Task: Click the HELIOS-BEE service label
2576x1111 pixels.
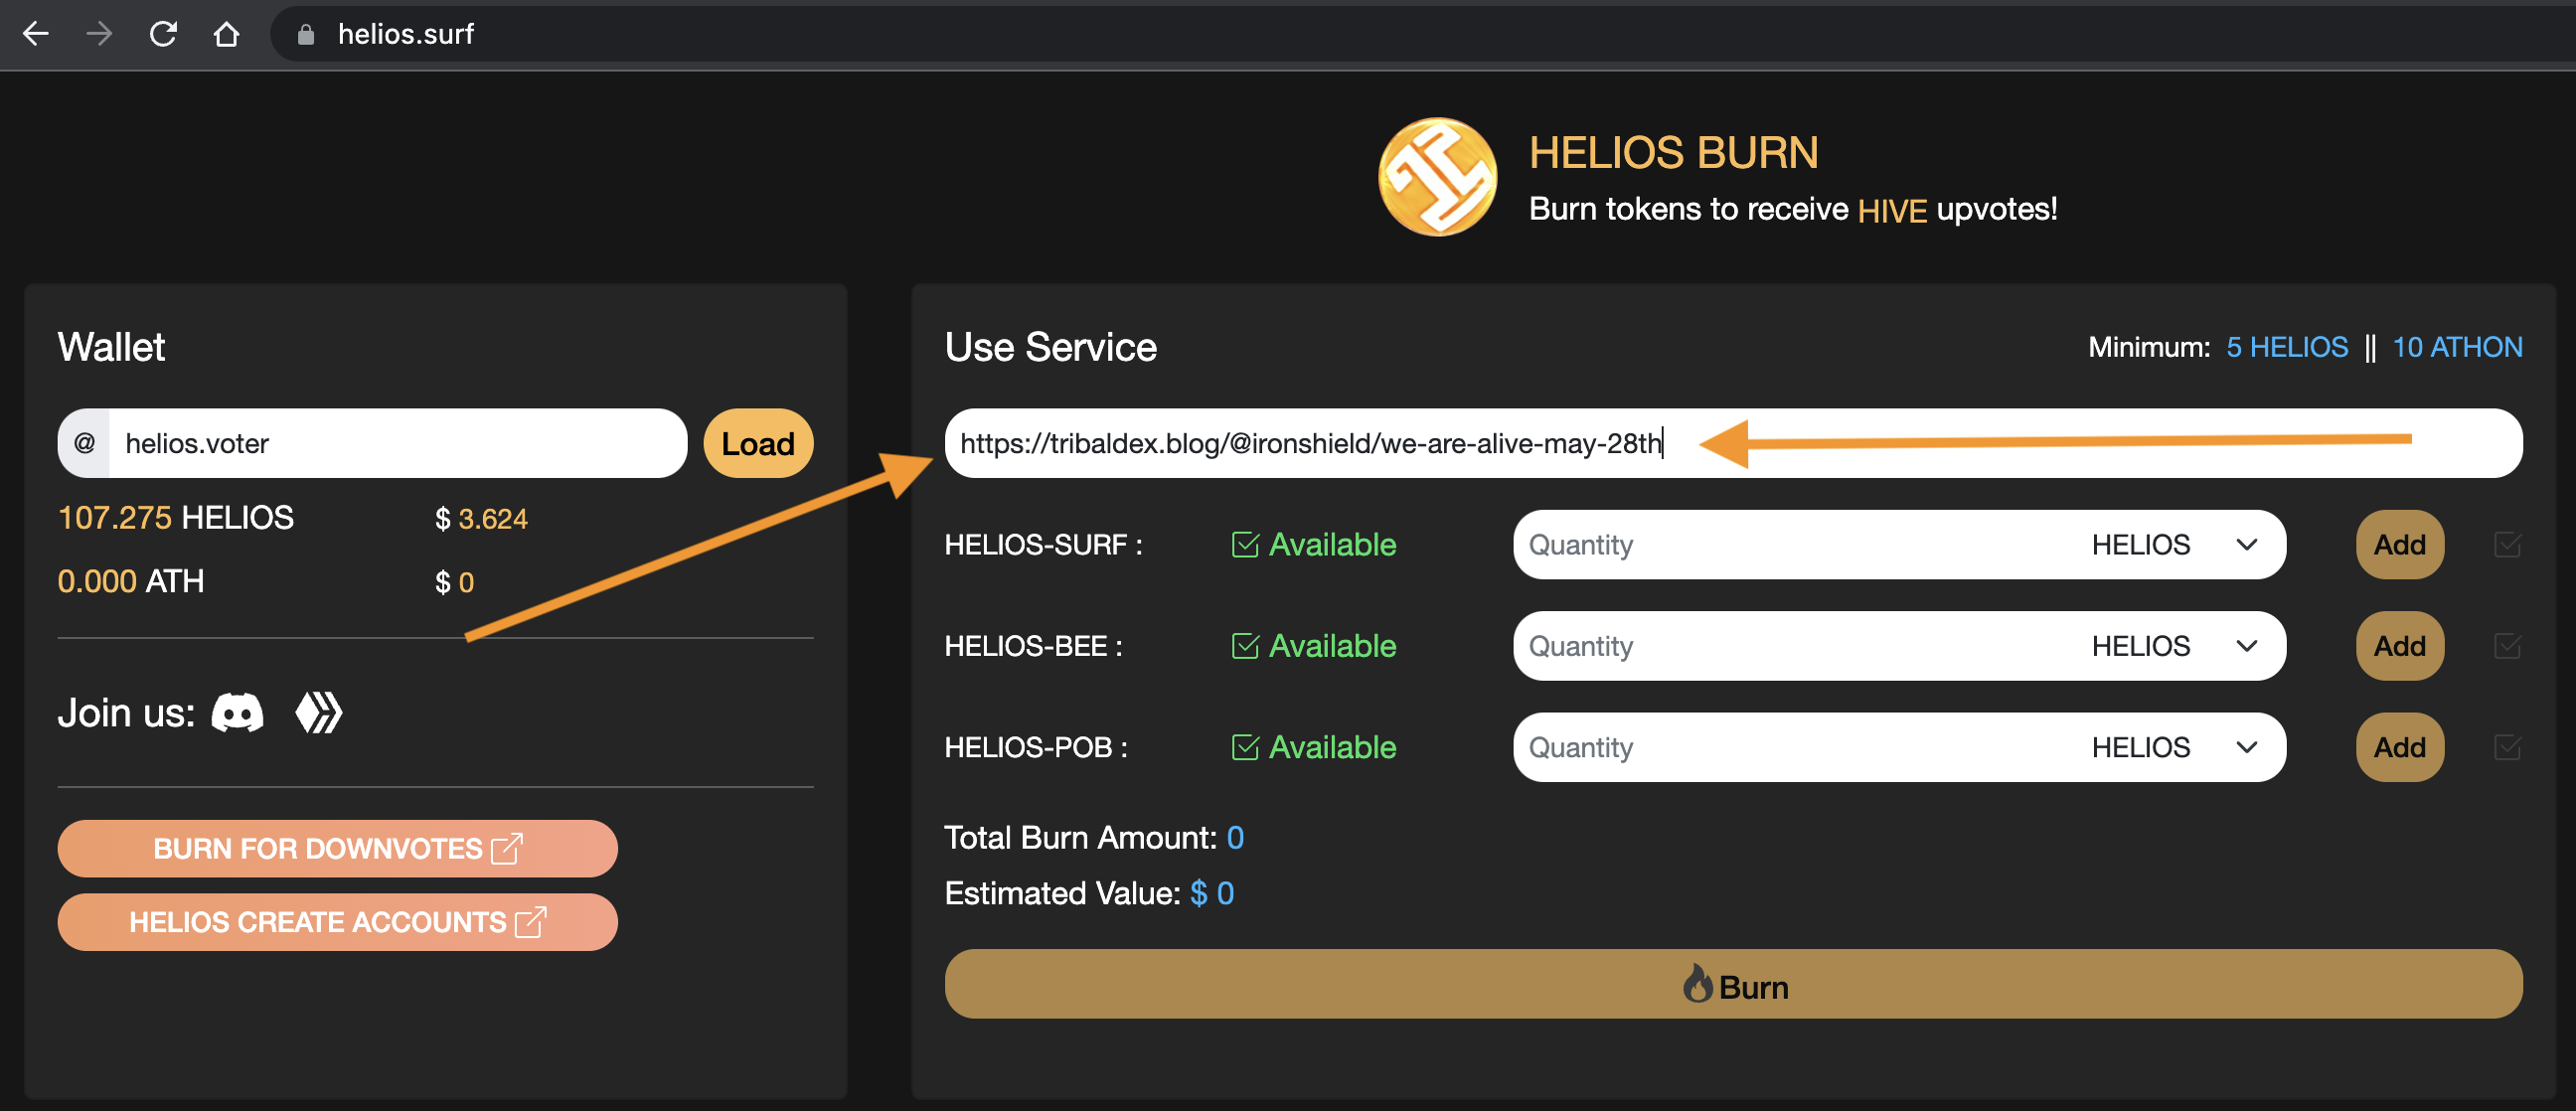Action: click(1033, 646)
